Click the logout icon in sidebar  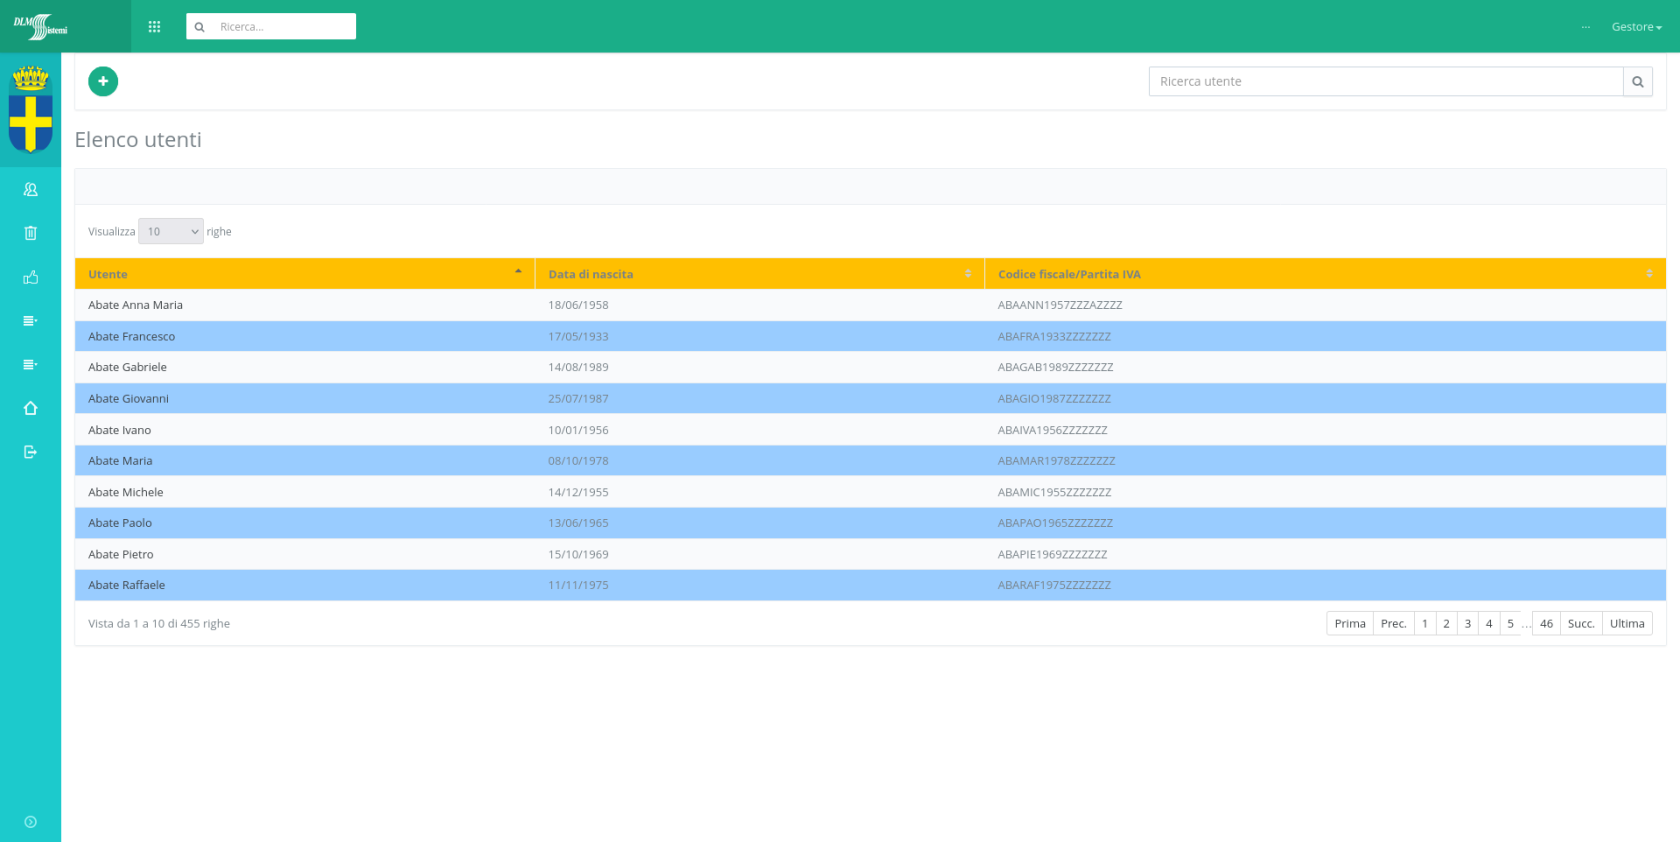point(30,452)
